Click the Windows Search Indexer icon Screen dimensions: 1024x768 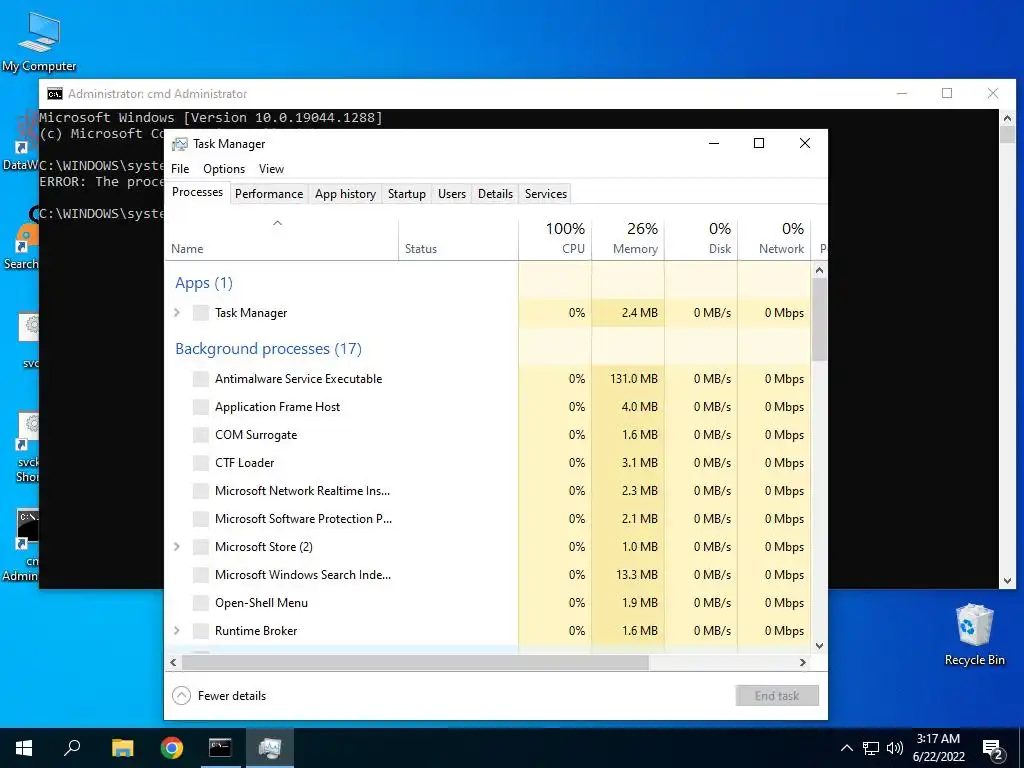point(201,575)
